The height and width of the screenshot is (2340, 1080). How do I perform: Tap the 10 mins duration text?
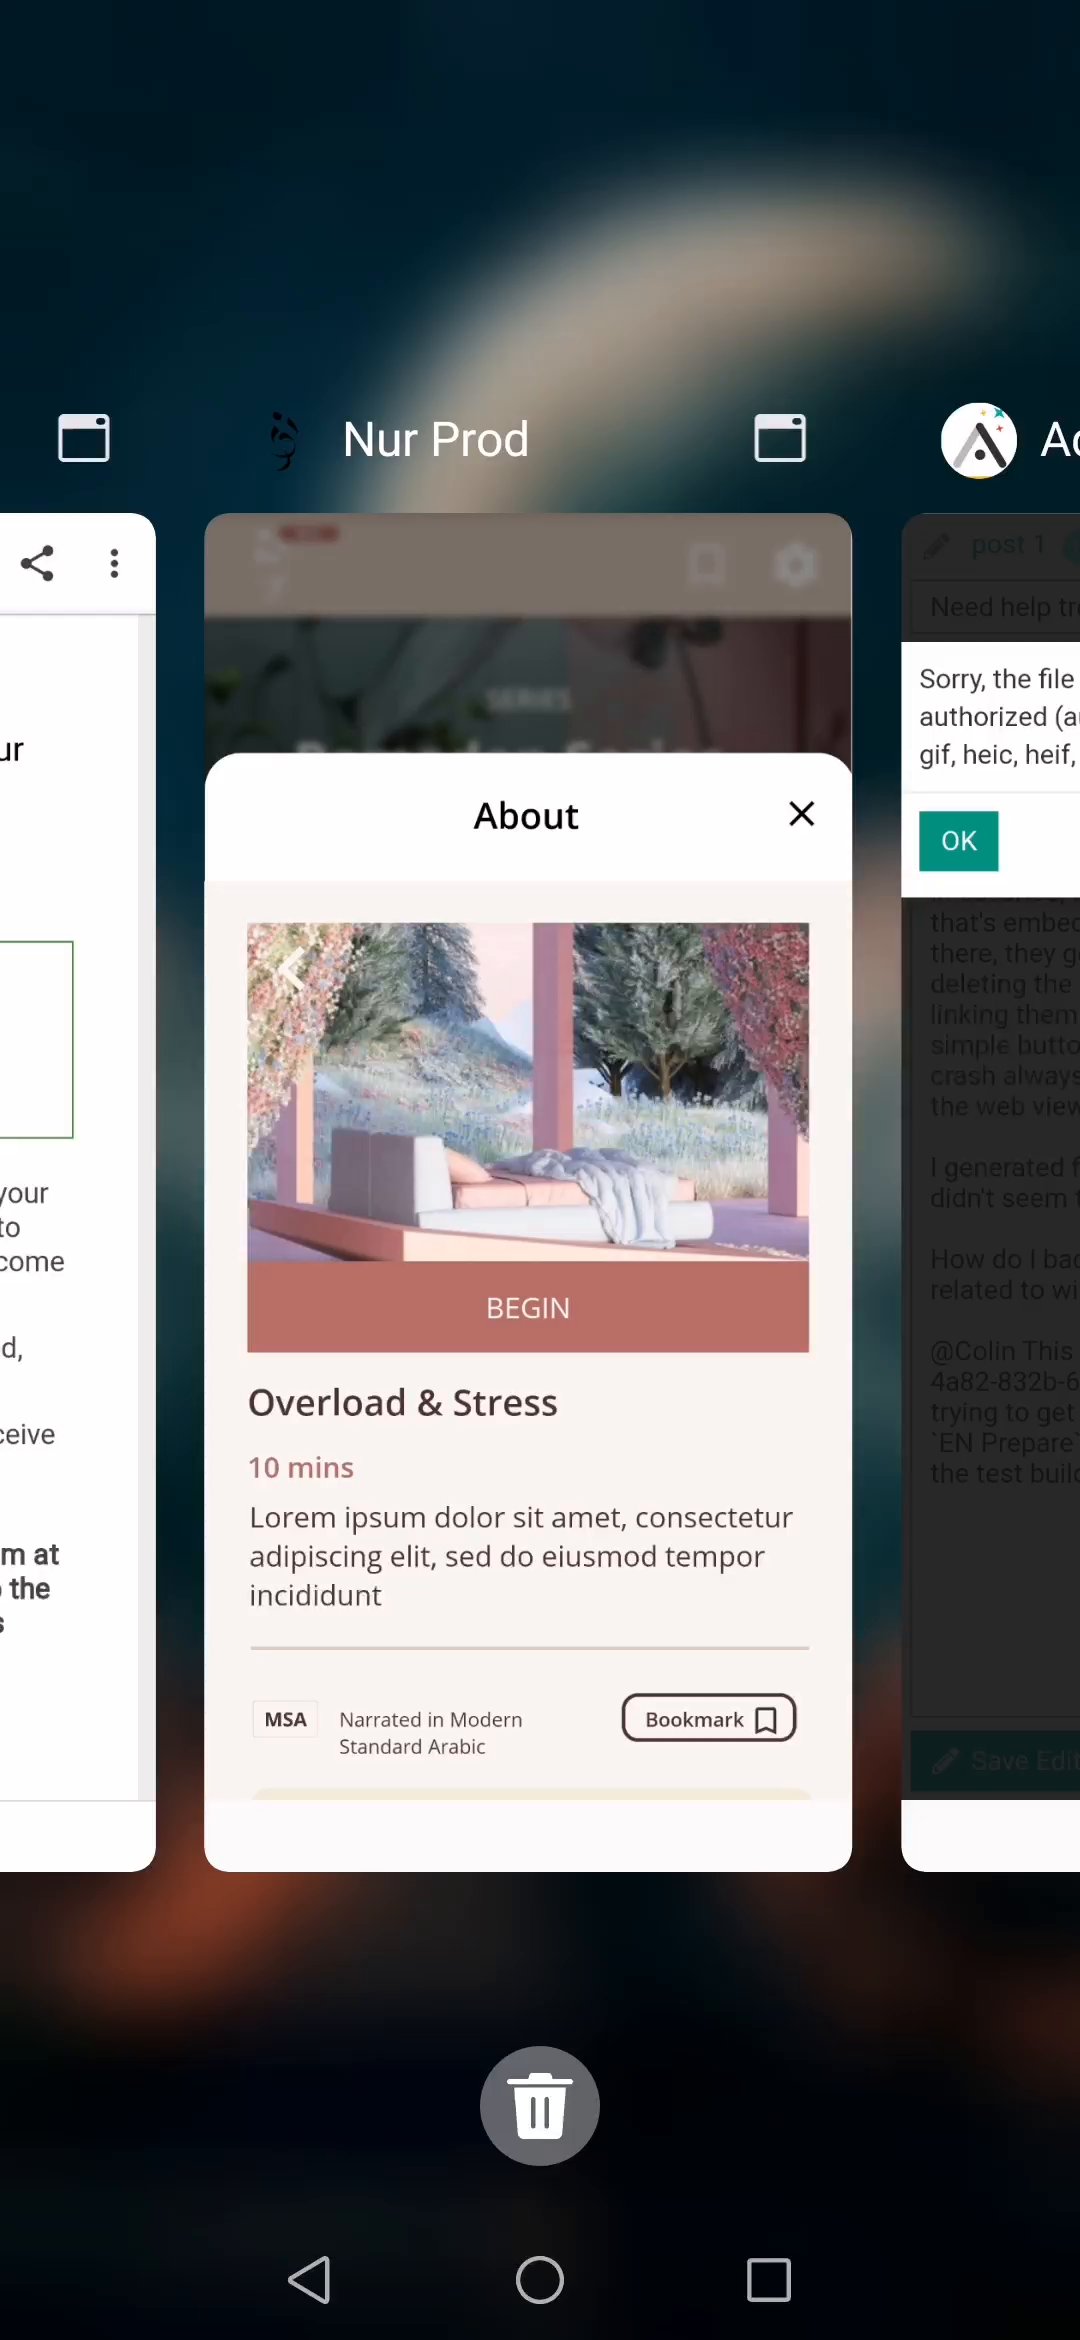point(301,1467)
